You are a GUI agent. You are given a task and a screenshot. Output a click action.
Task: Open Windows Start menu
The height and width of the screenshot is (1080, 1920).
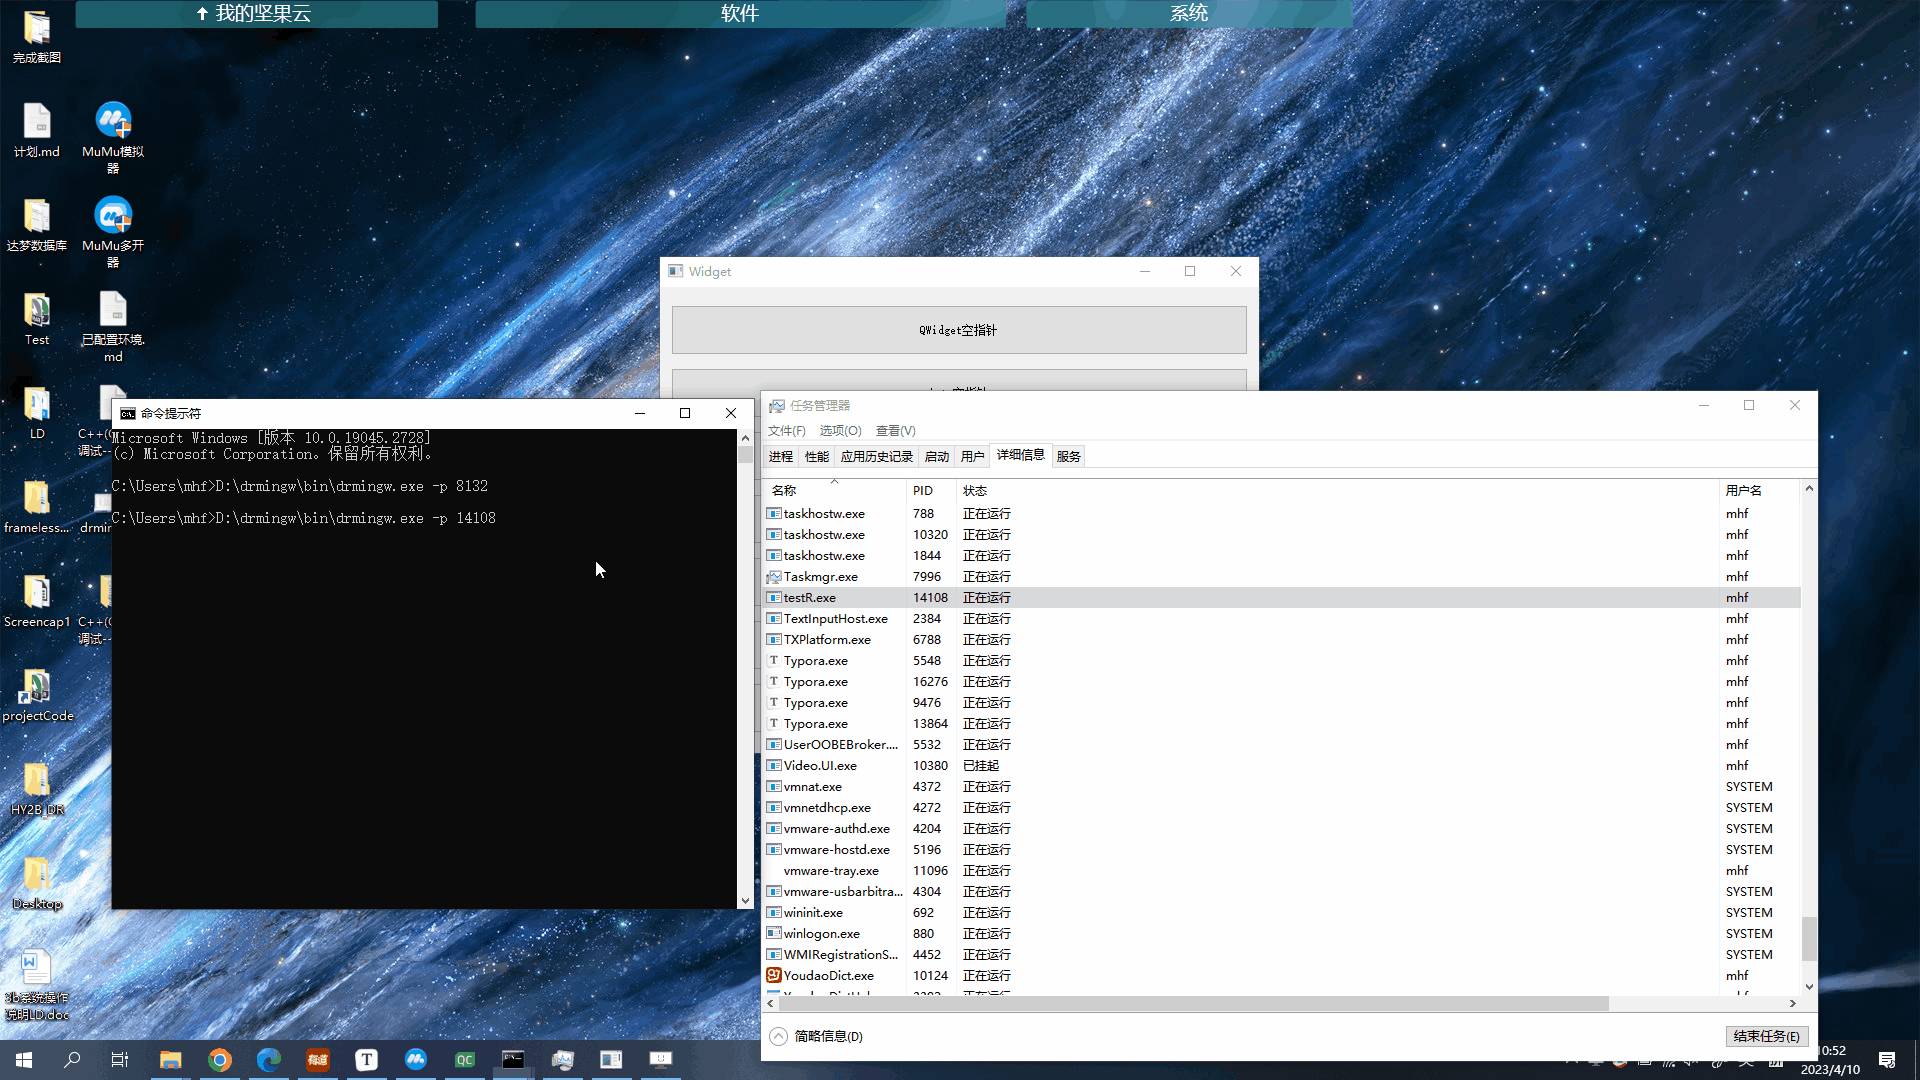24,1060
